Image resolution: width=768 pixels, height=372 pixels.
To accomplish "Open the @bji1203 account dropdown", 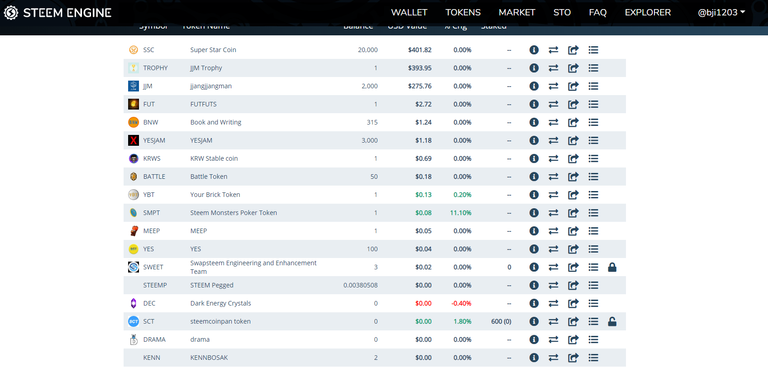I will pyautogui.click(x=721, y=13).
